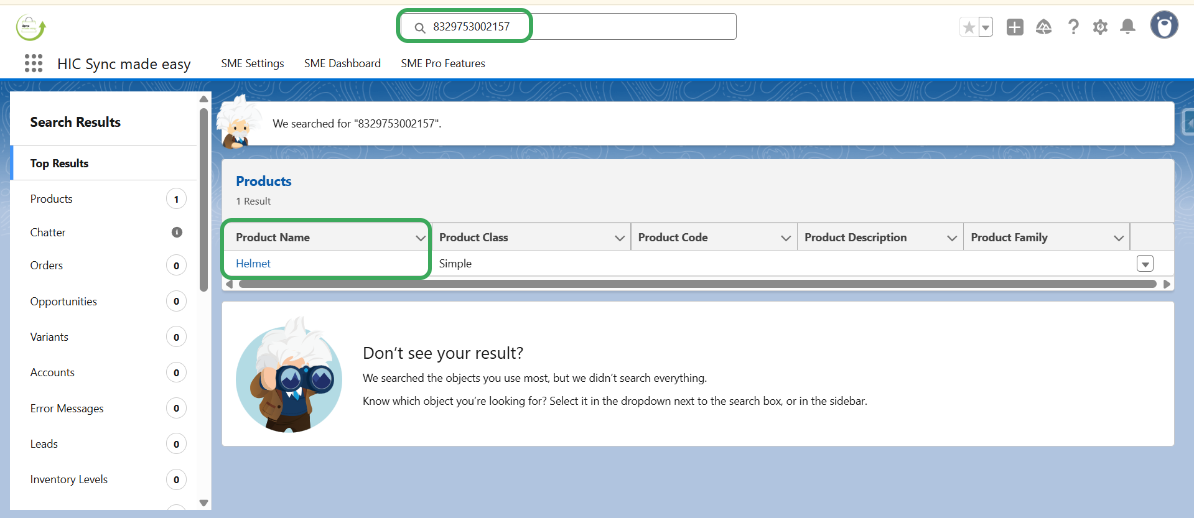Image resolution: width=1194 pixels, height=518 pixels.
Task: Open the Salesforce Guidance Center icon
Action: coord(1044,27)
